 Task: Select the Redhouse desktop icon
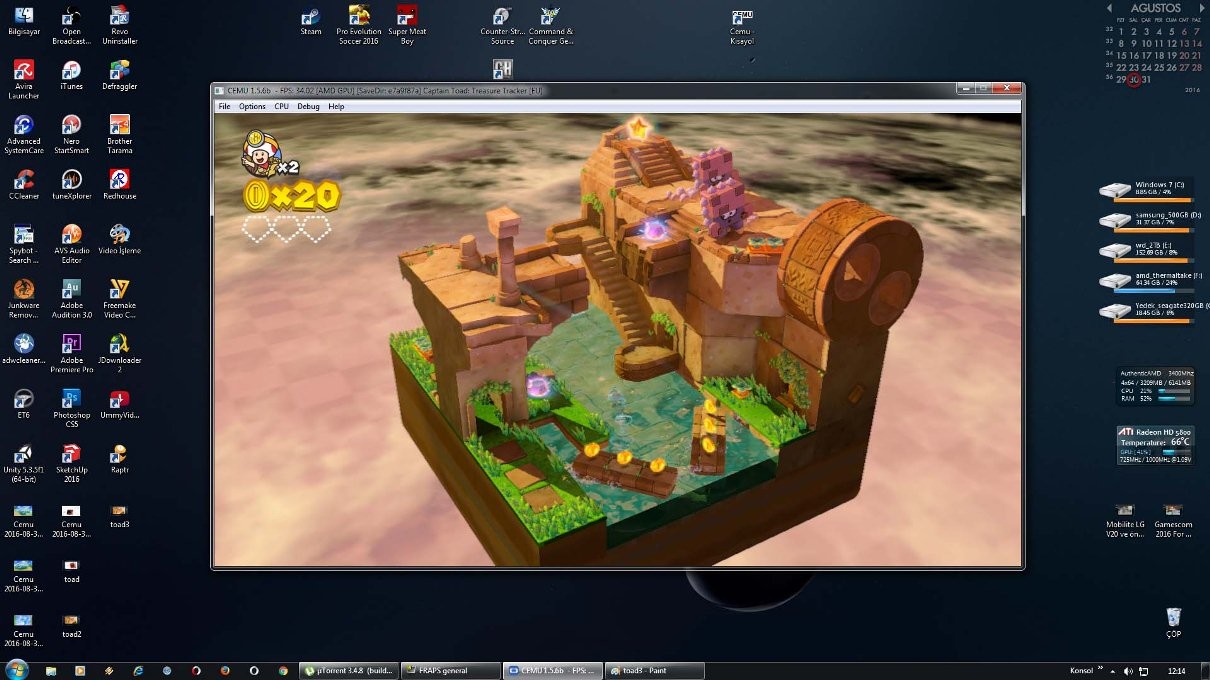pyautogui.click(x=119, y=184)
